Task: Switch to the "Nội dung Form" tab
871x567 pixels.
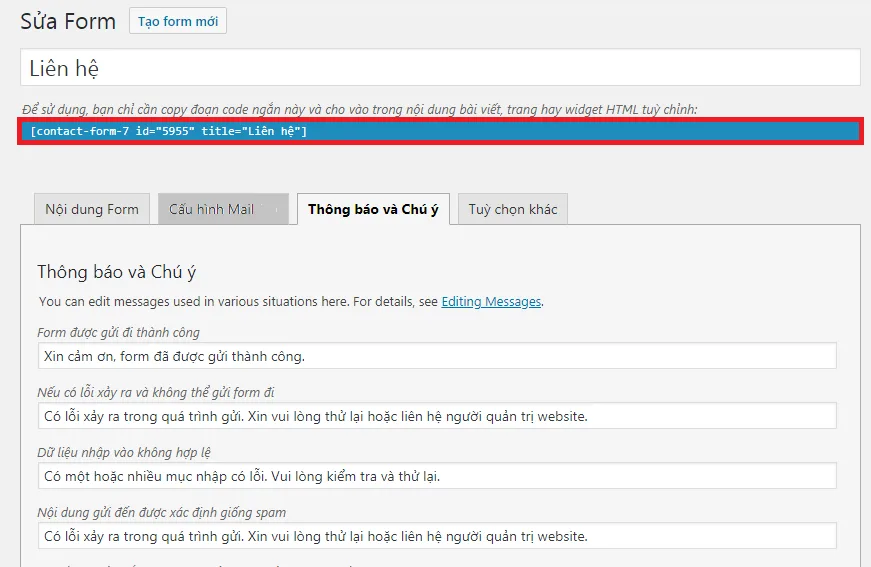Action: click(92, 209)
